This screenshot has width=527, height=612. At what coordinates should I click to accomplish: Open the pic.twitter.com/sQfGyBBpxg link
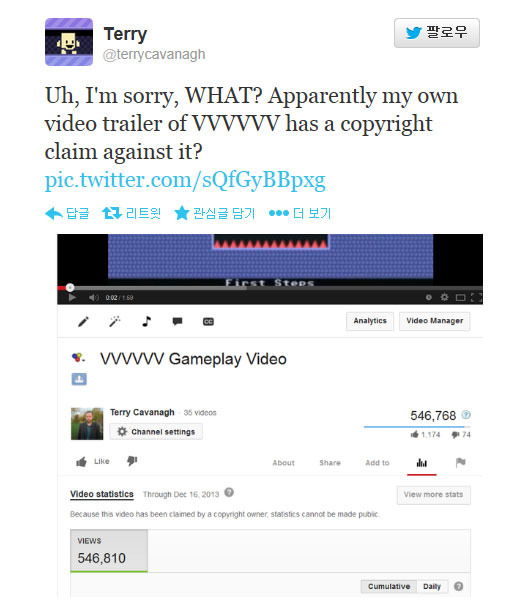pyautogui.click(x=185, y=180)
